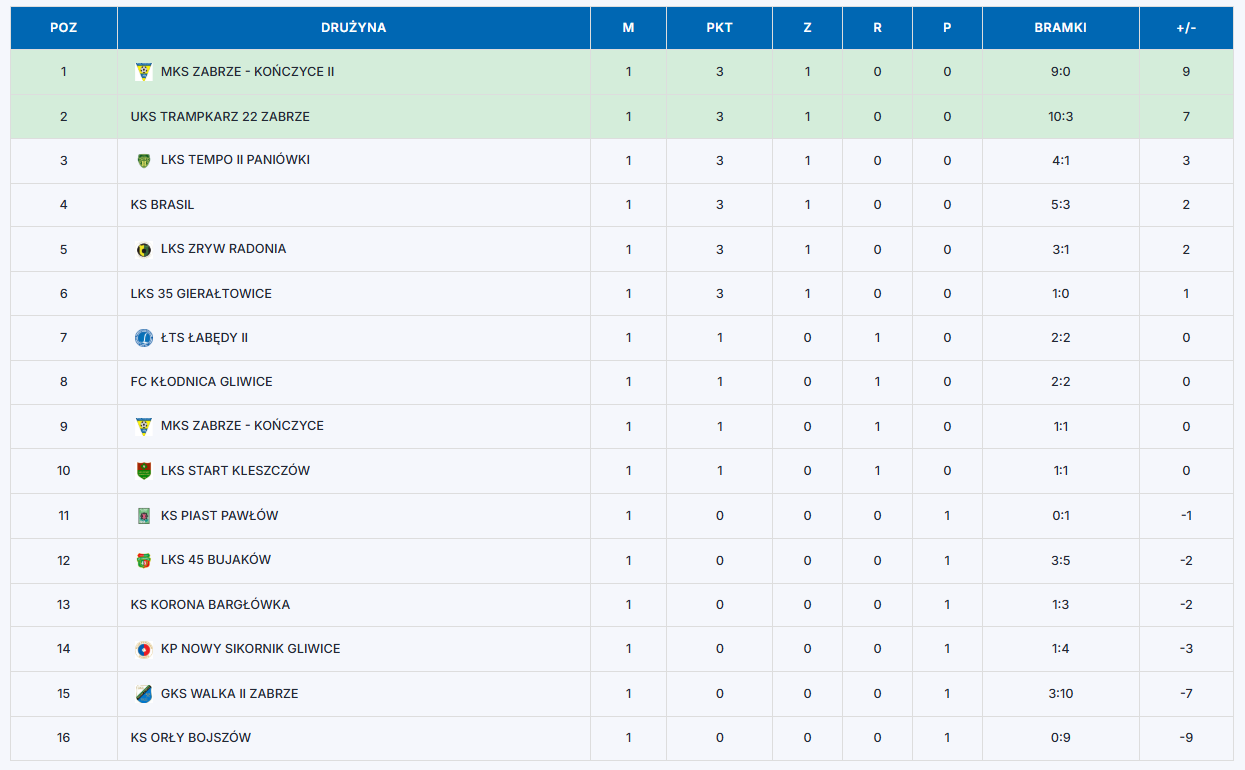This screenshot has height=770, width=1245.
Task: Click the KP Nowy Sikornik Gliwice badge
Action: (x=144, y=649)
